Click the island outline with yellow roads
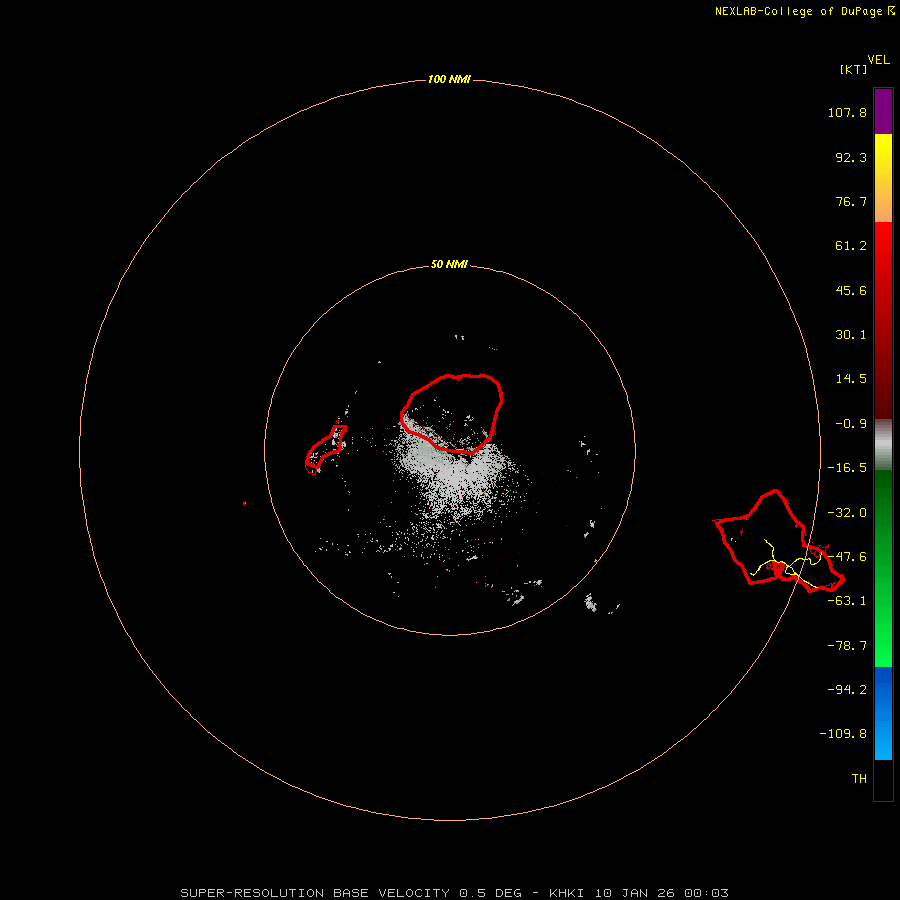Screen dimensions: 900x900 (x=779, y=541)
